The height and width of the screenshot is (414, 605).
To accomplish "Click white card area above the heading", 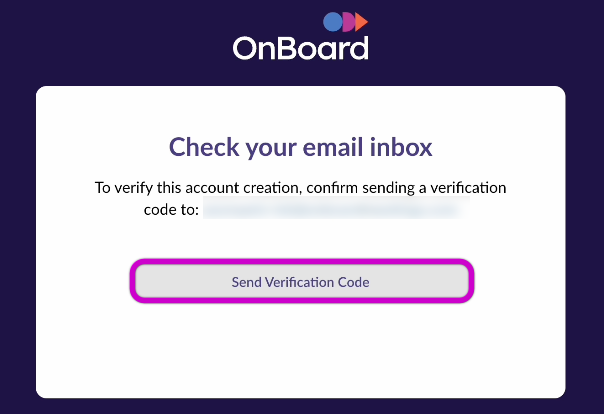I will click(x=301, y=108).
